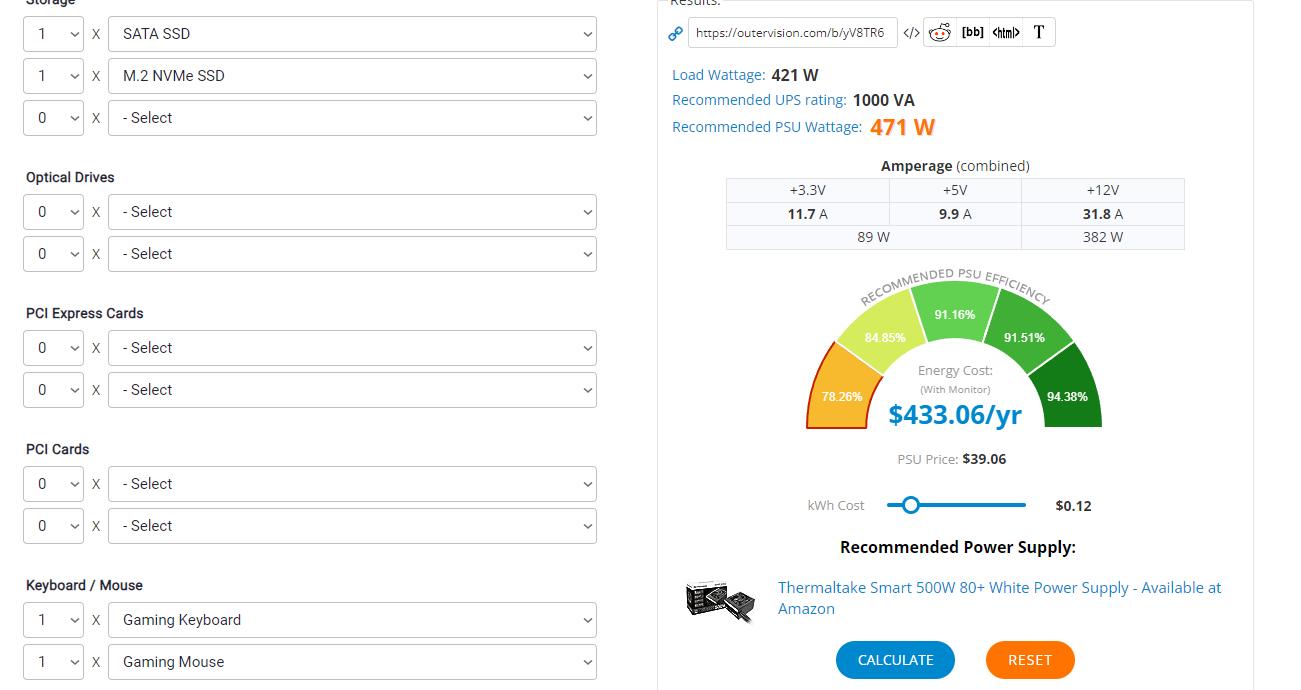Viewport: 1301px width, 690px height.
Task: Select the 91.16% efficiency gauge segment
Action: pos(955,314)
